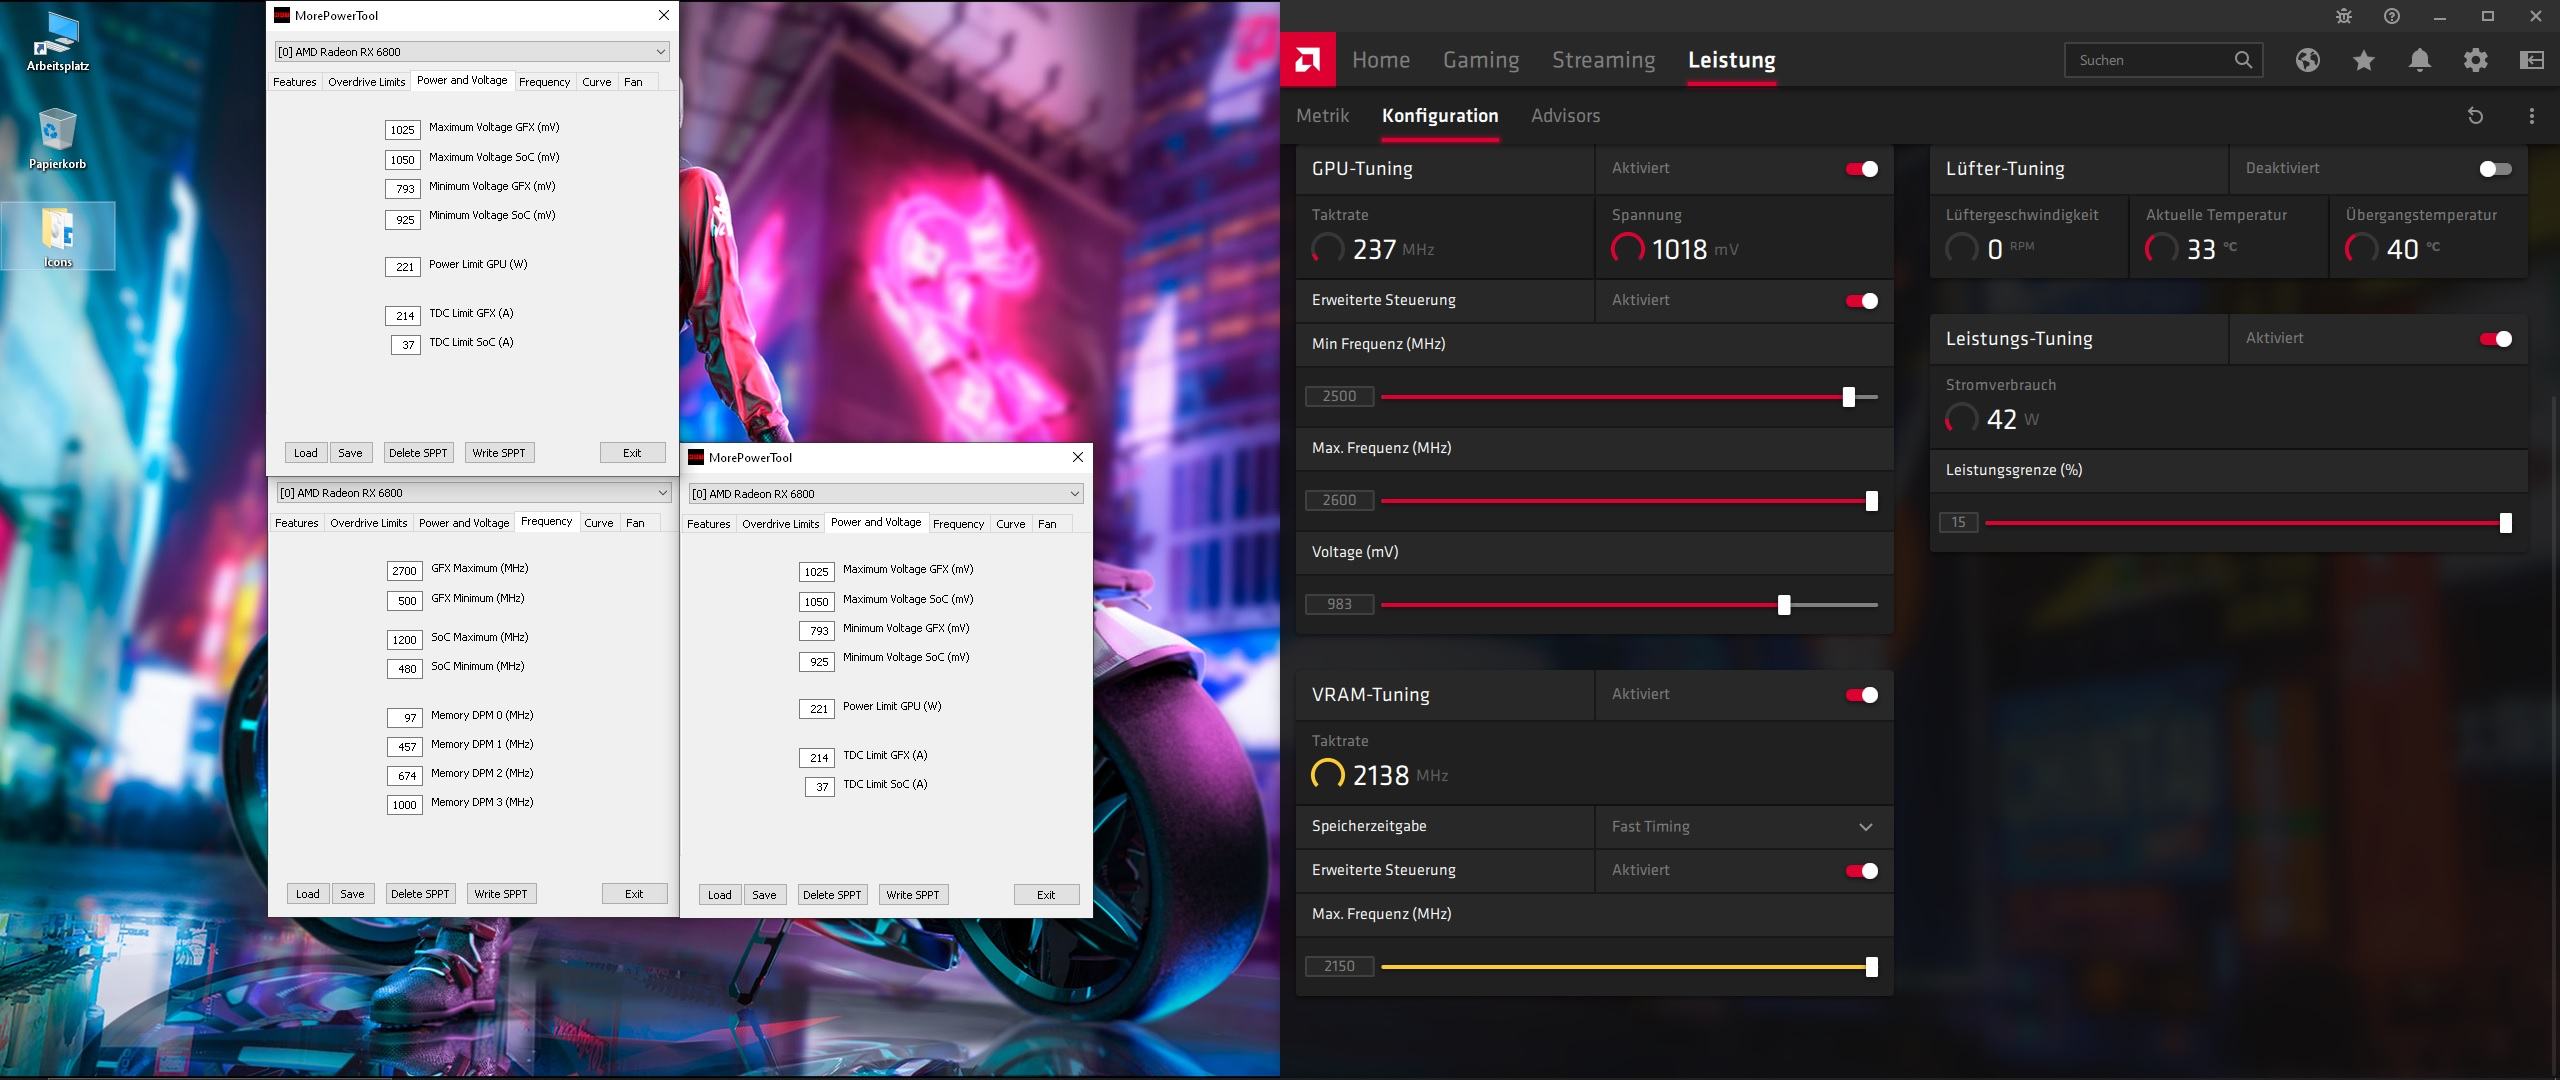
Task: Select Fan tab in Frequency MorePowerTool window
Action: (x=635, y=523)
